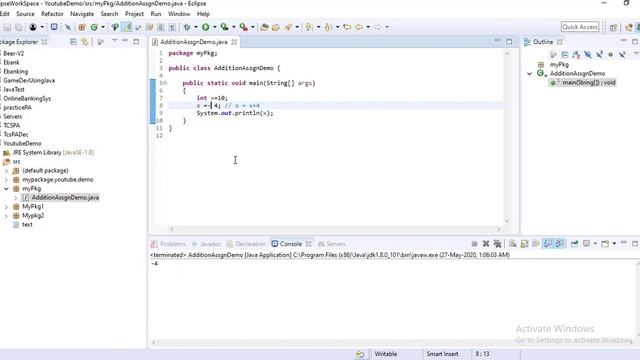Toggle Link with Editor in Package Explorer
The width and height of the screenshot is (640, 360).
[84, 42]
